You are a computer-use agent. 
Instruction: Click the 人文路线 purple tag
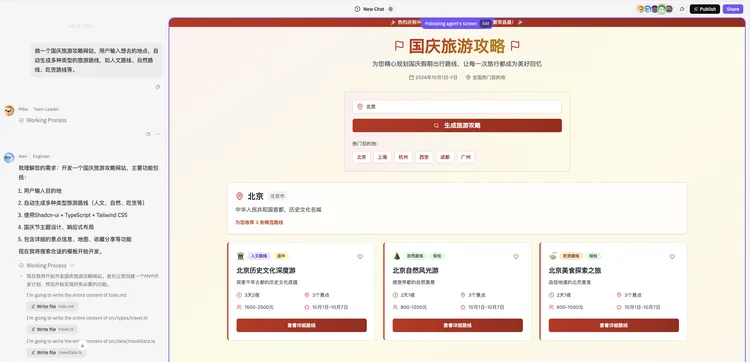click(x=259, y=256)
